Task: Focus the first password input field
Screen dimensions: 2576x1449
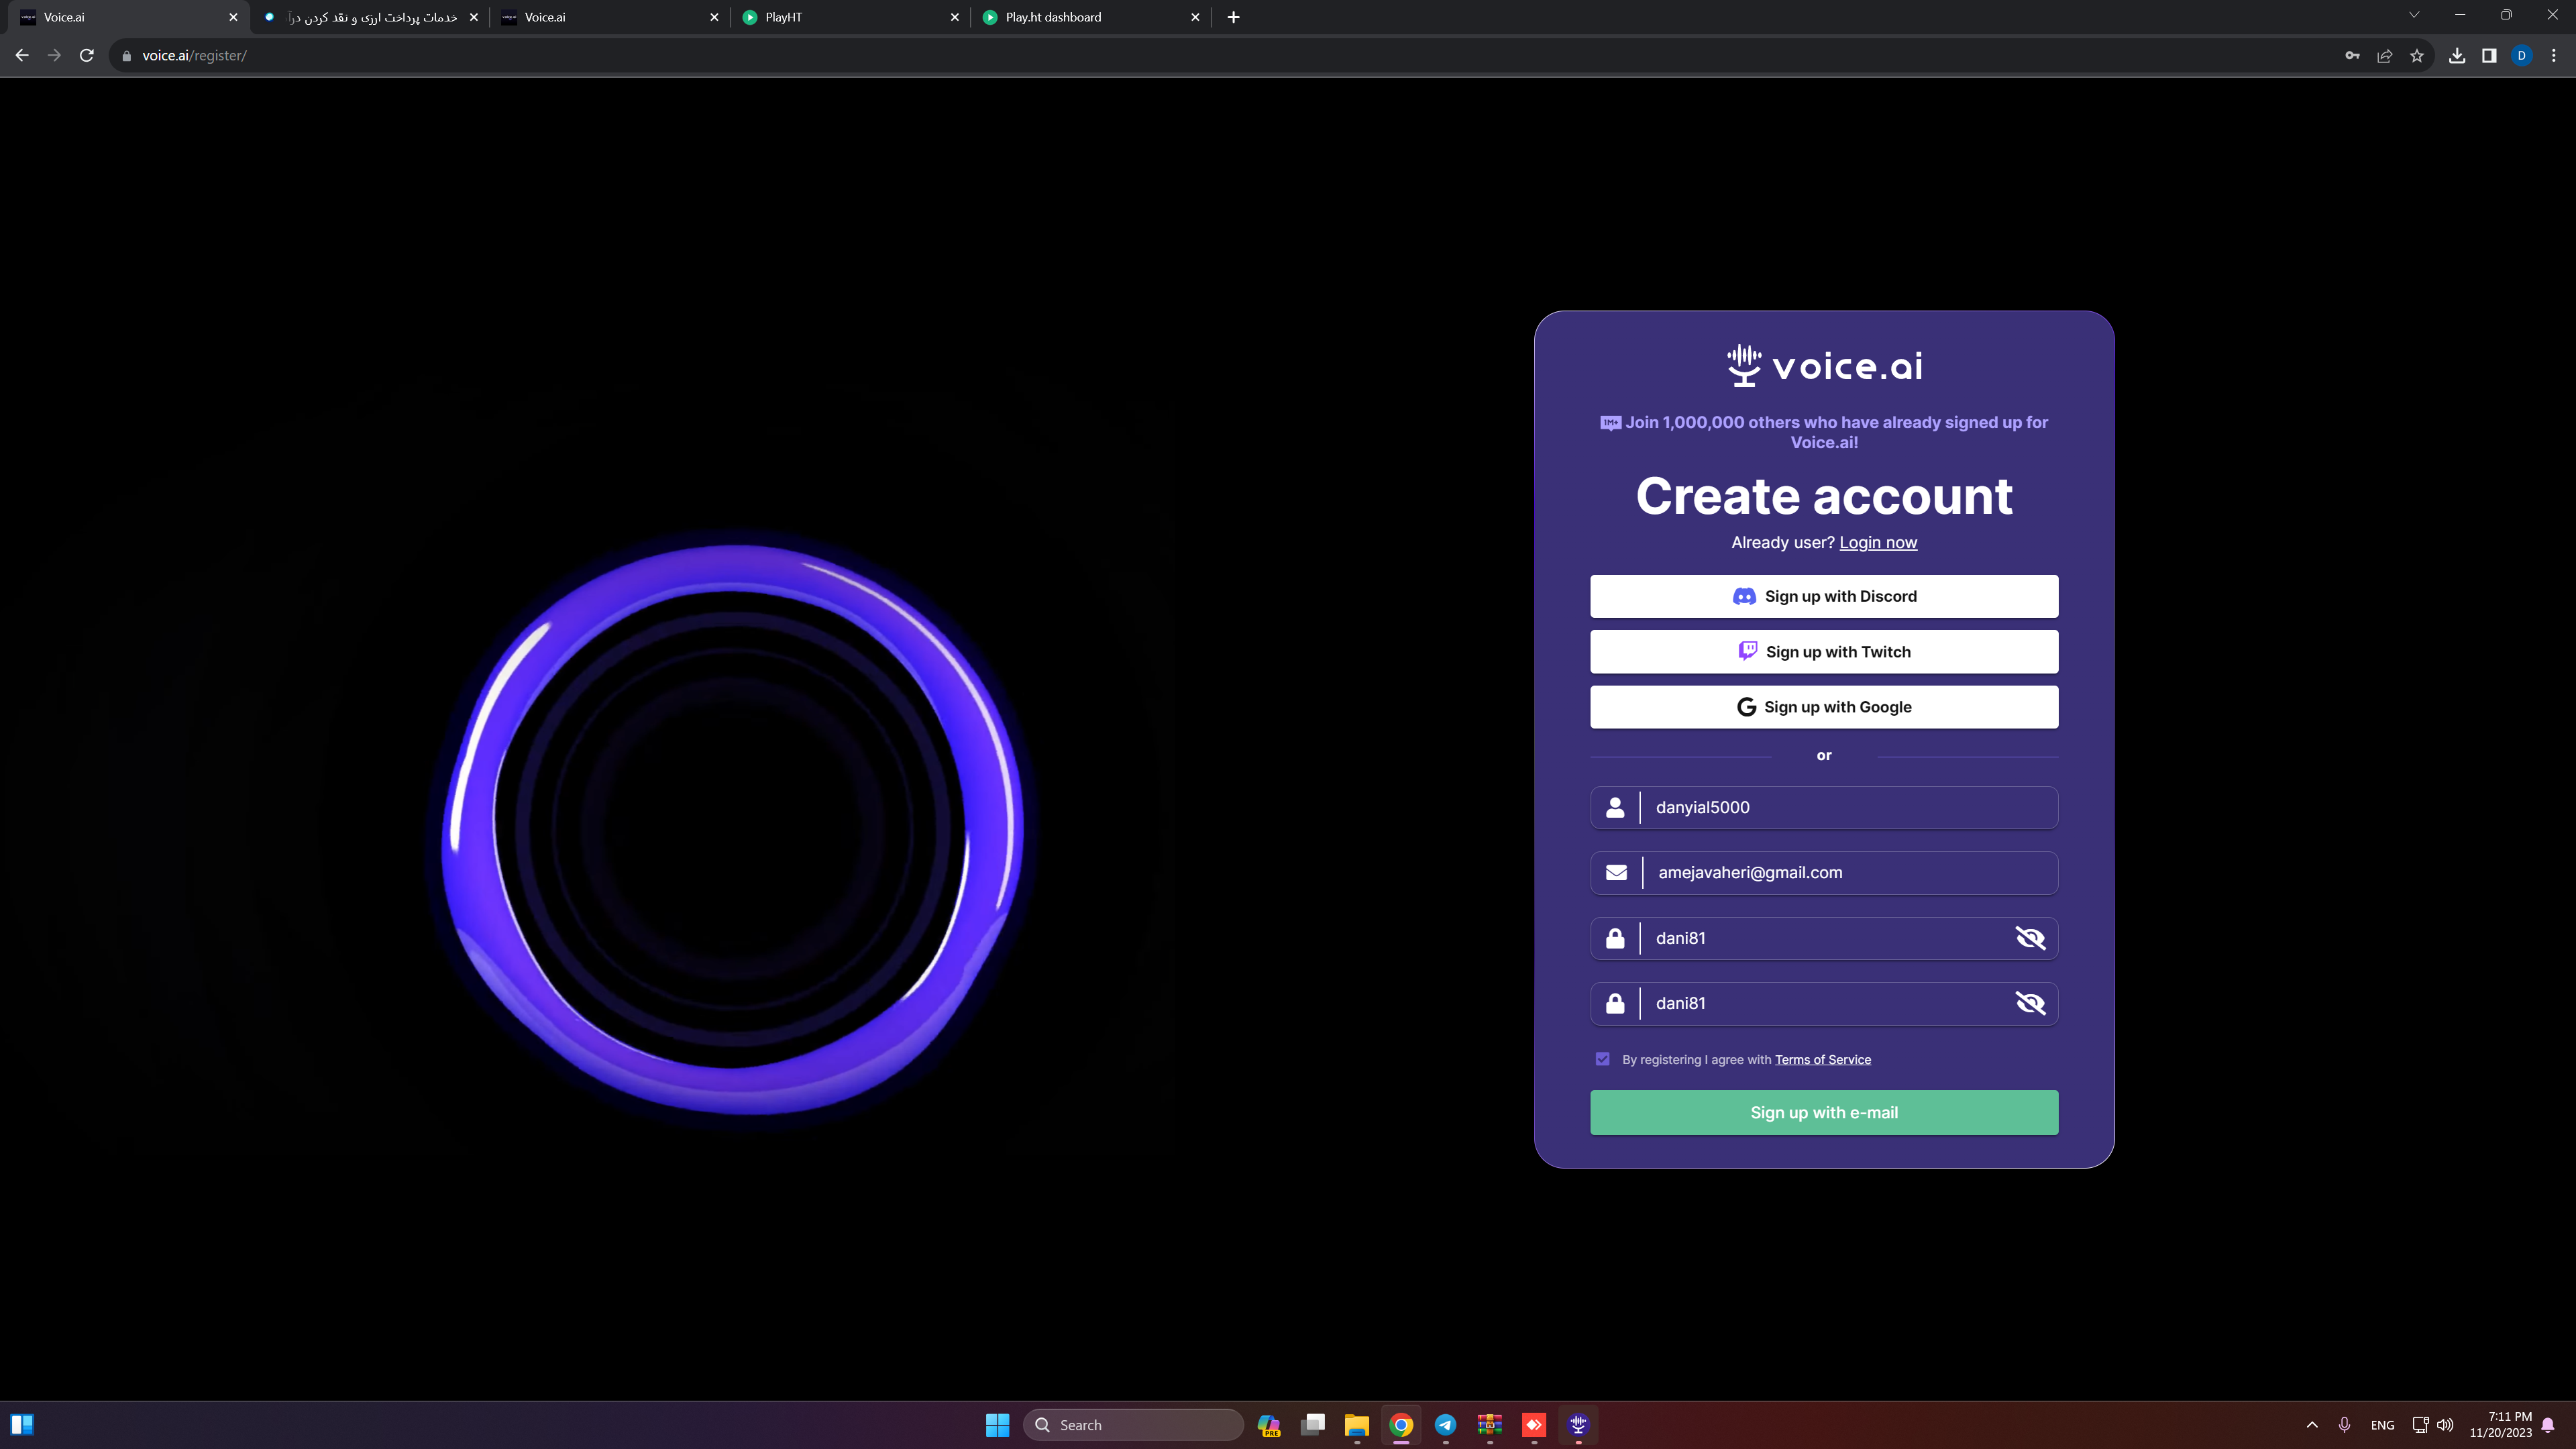Action: coord(1824,938)
